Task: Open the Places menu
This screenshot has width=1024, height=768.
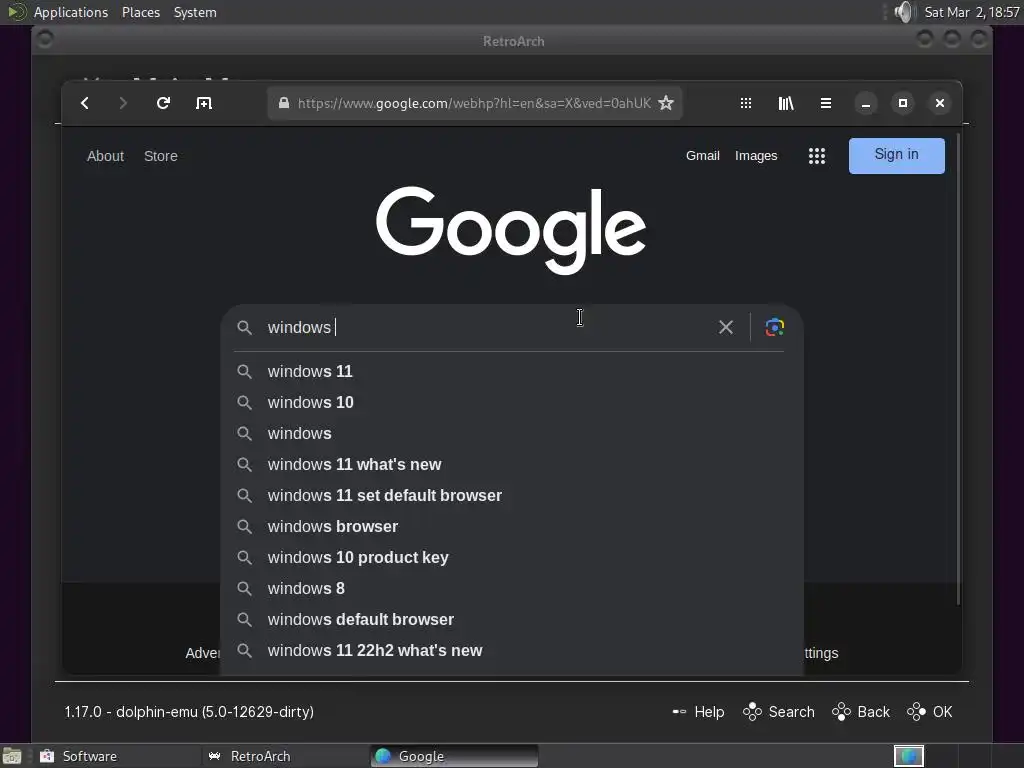Action: pyautogui.click(x=140, y=12)
